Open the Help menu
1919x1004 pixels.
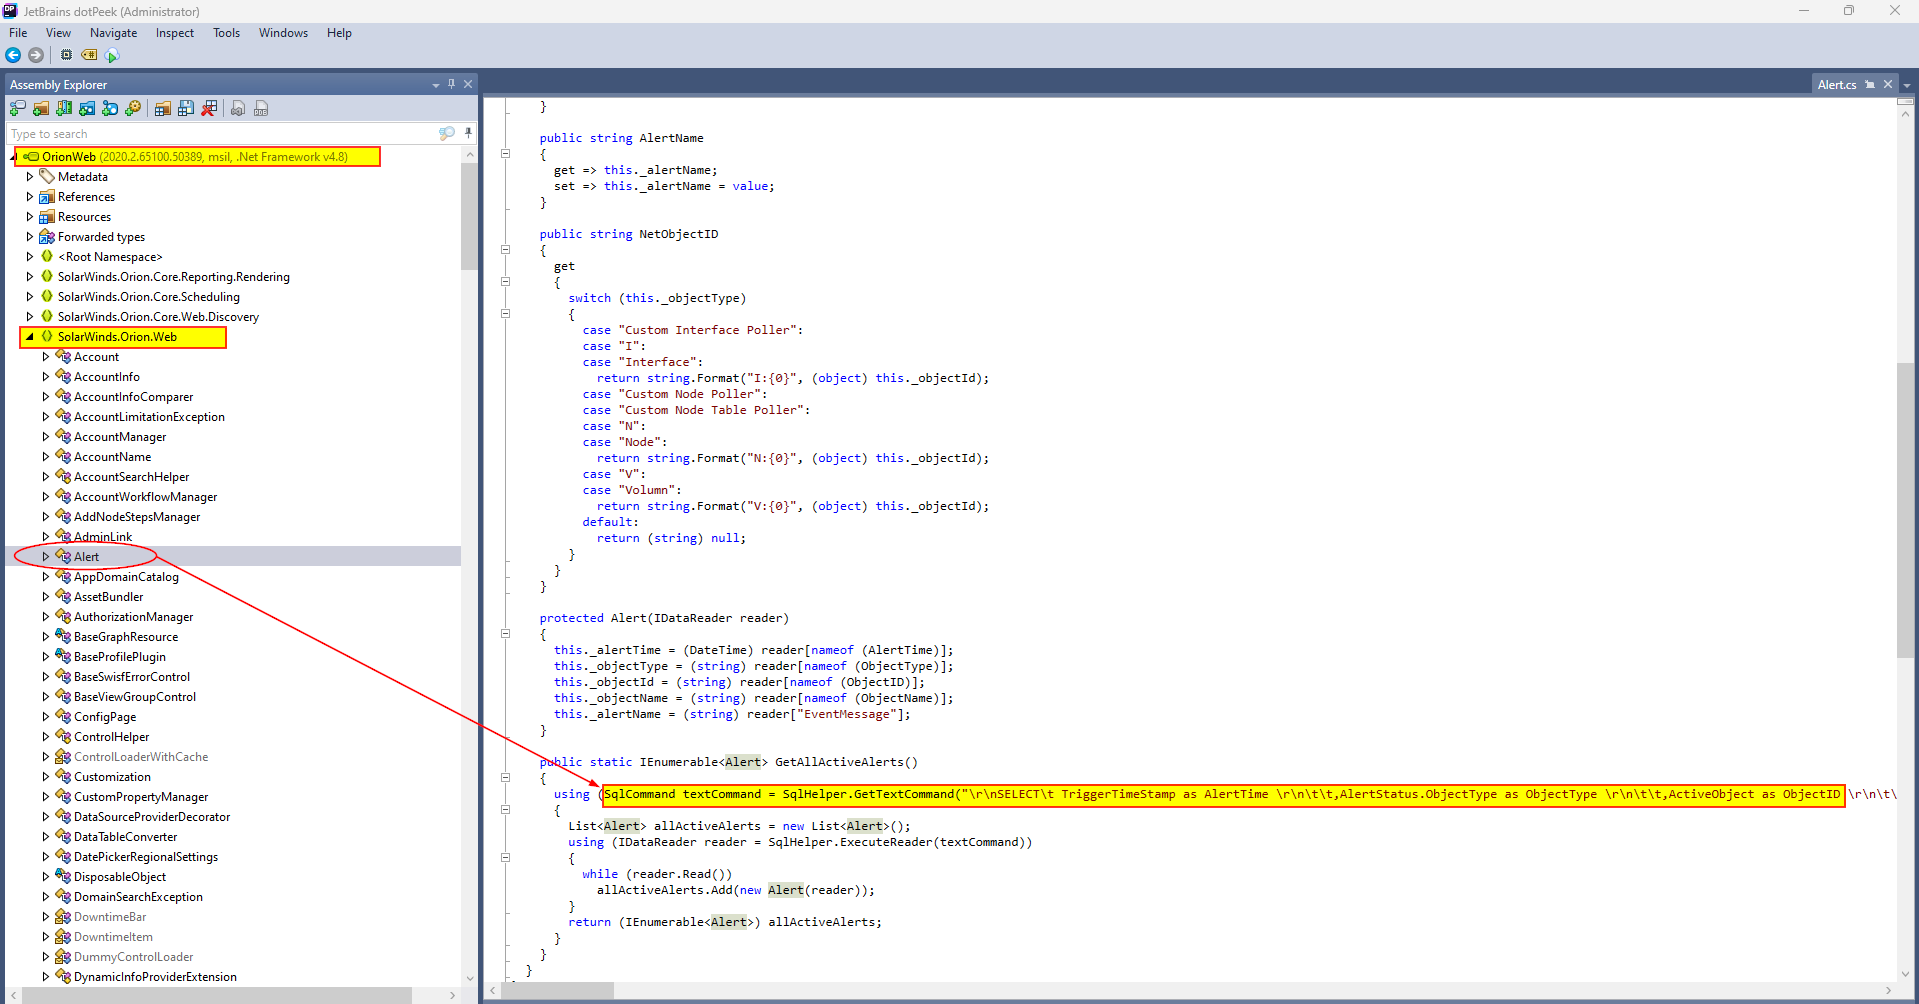[339, 33]
